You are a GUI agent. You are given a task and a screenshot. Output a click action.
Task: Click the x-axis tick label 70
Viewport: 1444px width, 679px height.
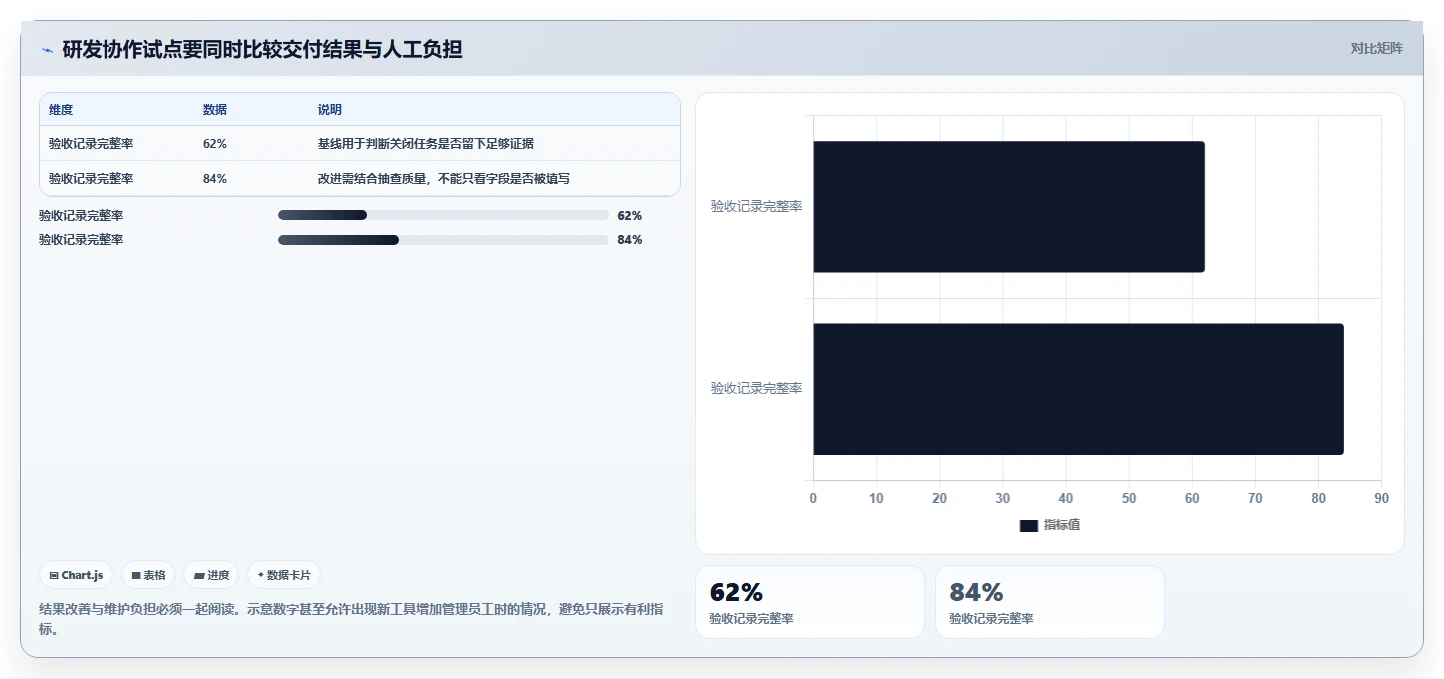pyautogui.click(x=1255, y=498)
